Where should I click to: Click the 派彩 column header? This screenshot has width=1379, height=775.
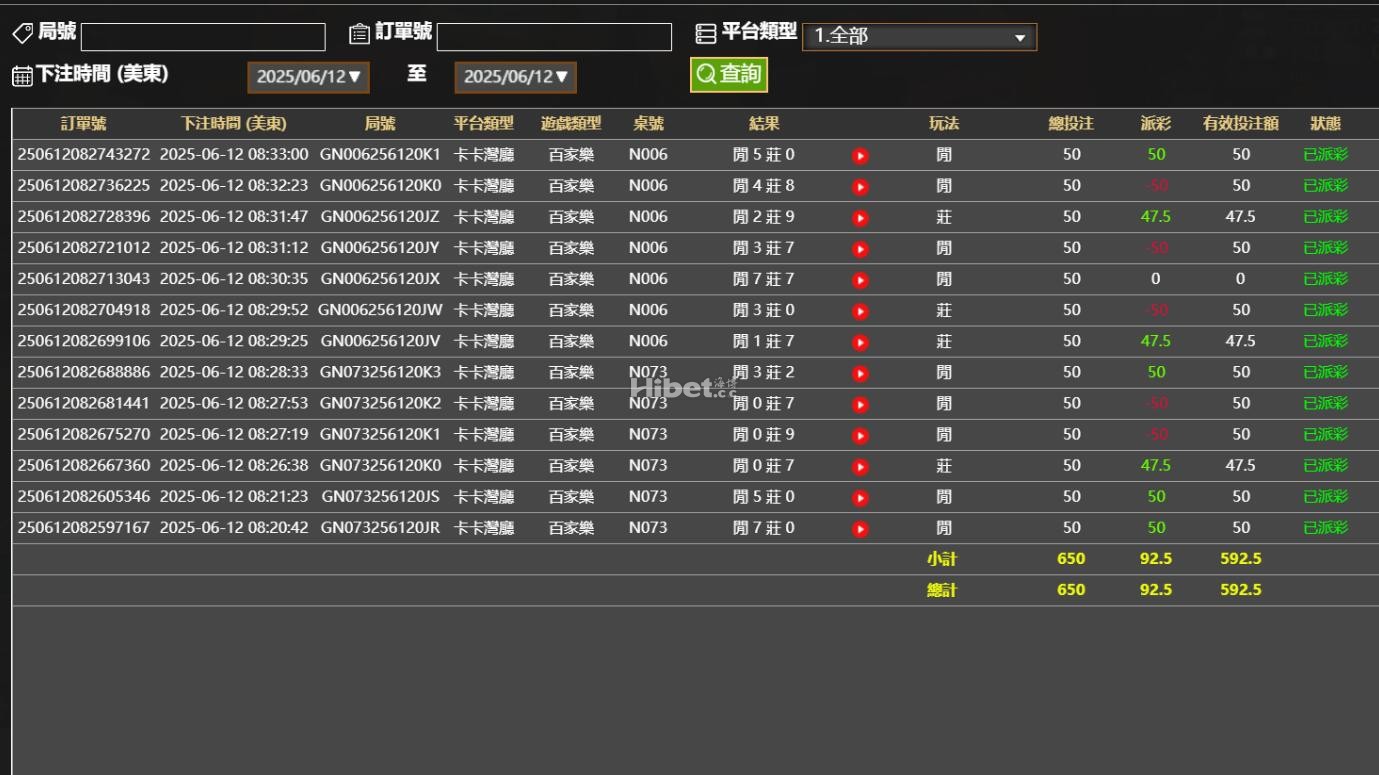[1155, 124]
